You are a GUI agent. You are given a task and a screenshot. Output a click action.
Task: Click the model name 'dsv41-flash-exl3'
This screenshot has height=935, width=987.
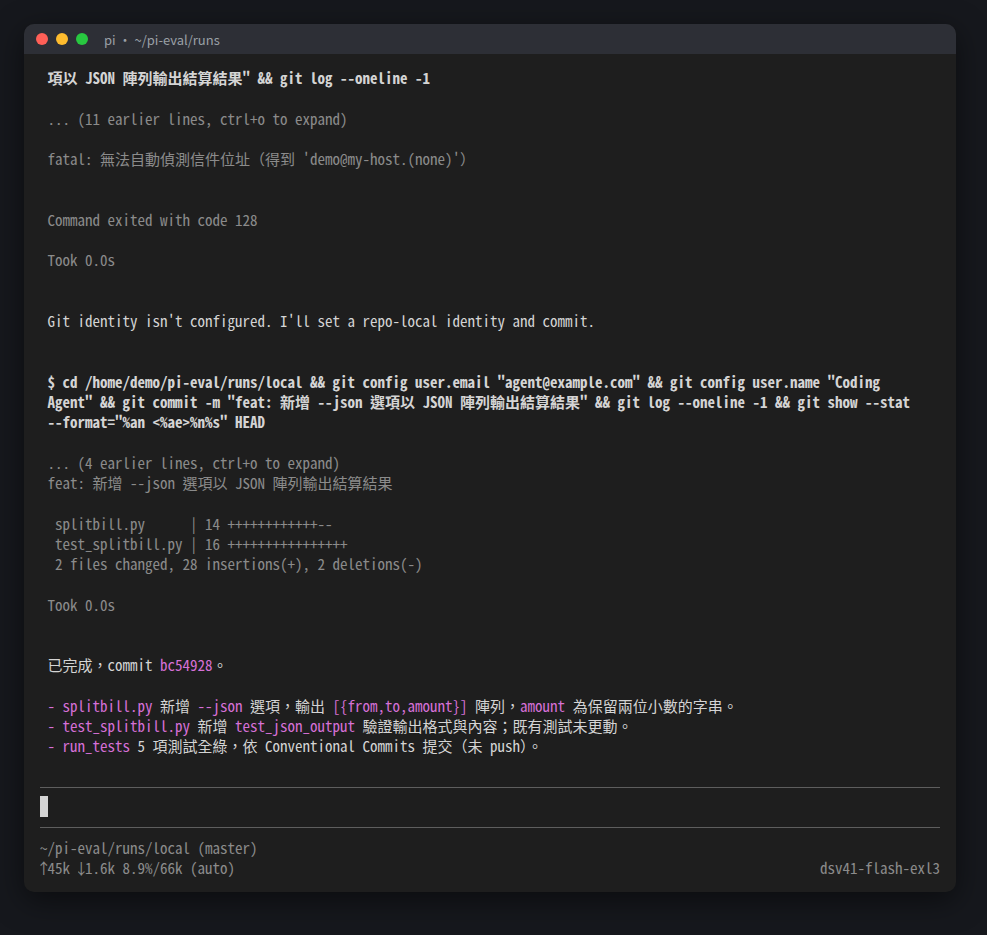(x=879, y=869)
